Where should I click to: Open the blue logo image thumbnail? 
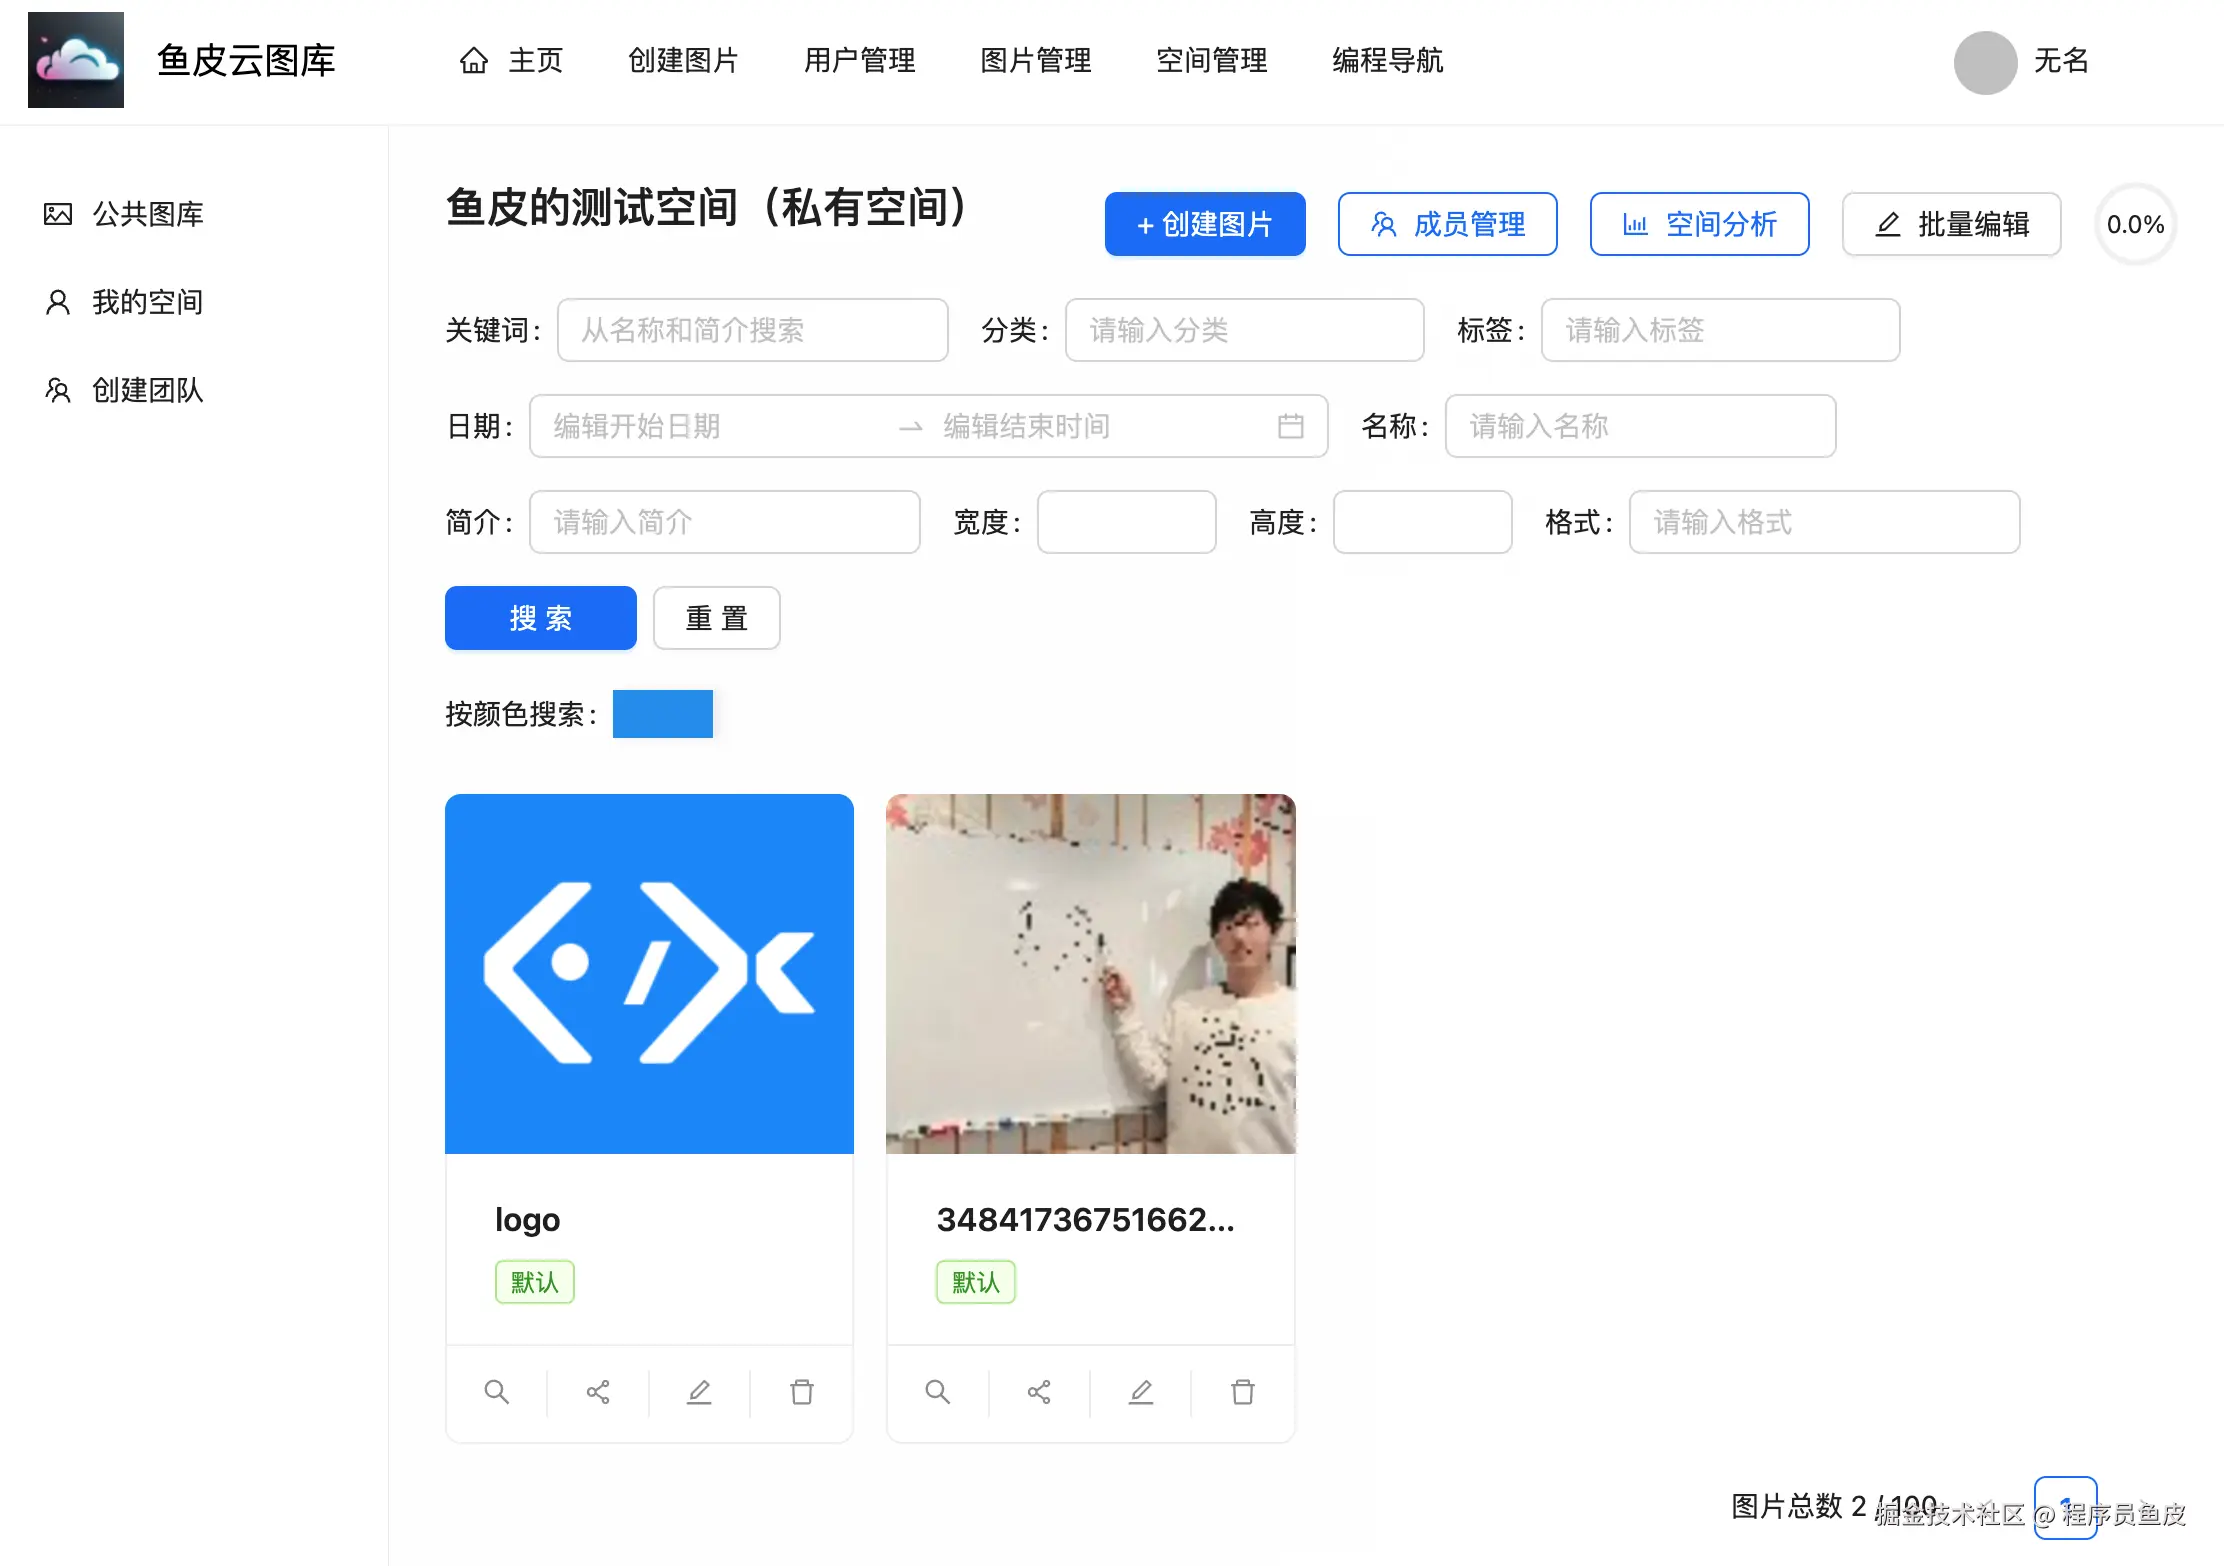pyautogui.click(x=649, y=973)
